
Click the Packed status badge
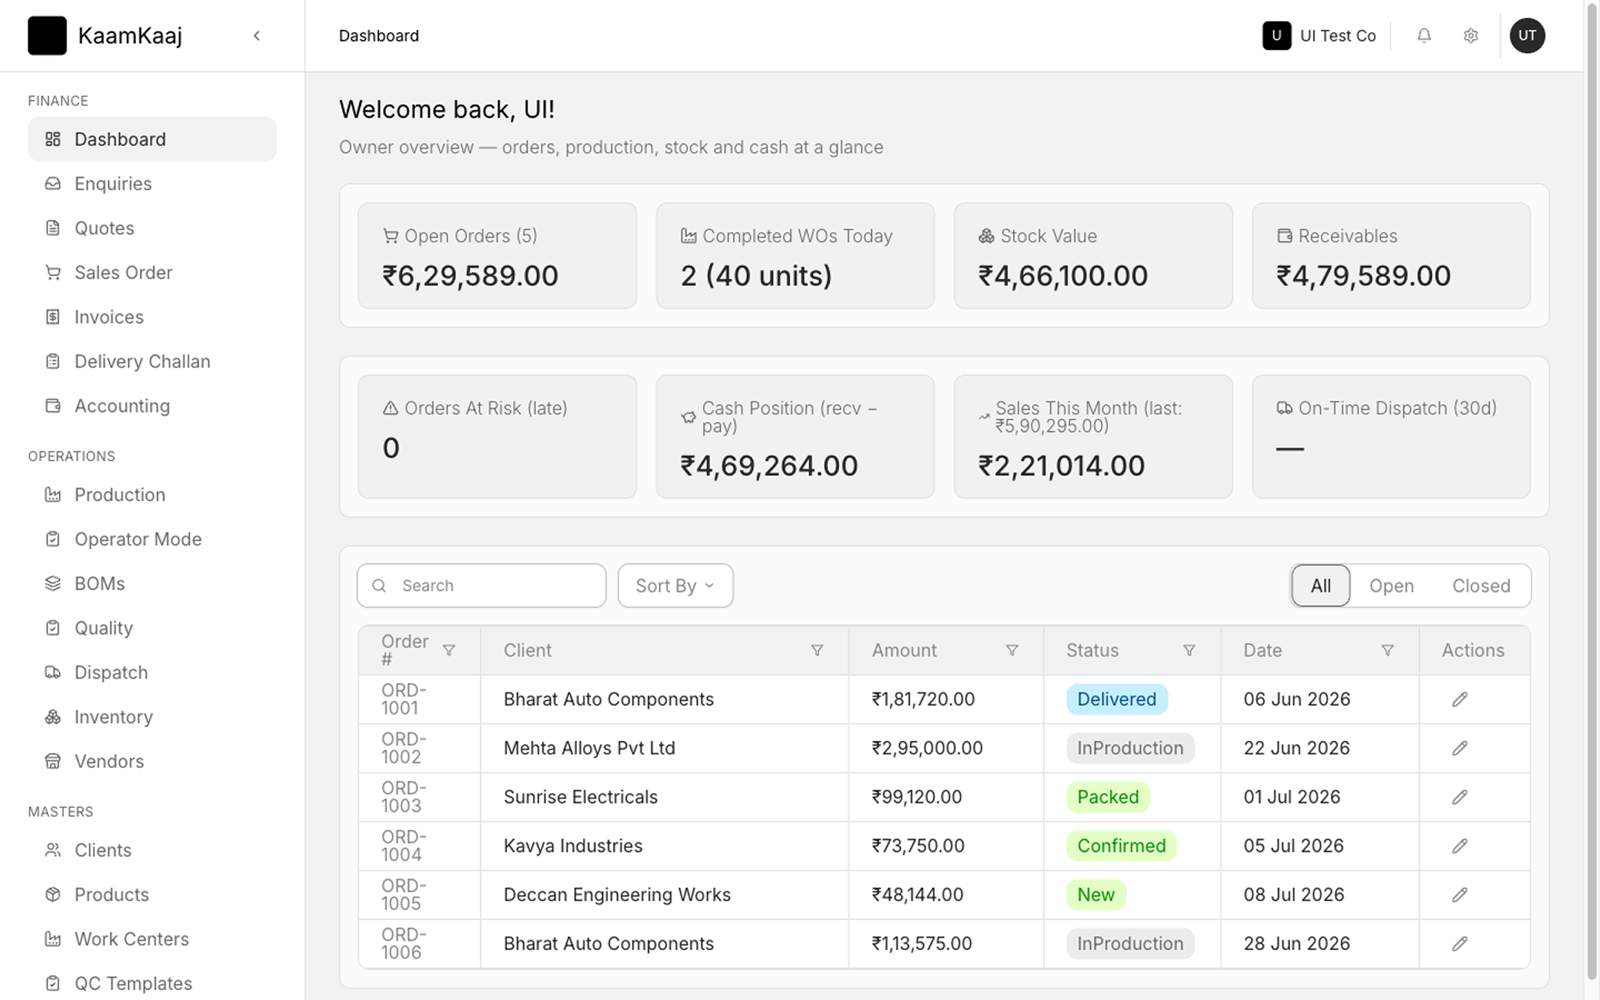click(x=1108, y=798)
